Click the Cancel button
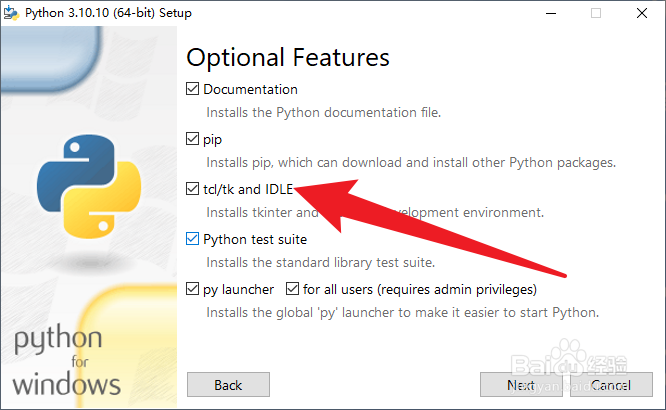666x410 pixels. click(611, 385)
